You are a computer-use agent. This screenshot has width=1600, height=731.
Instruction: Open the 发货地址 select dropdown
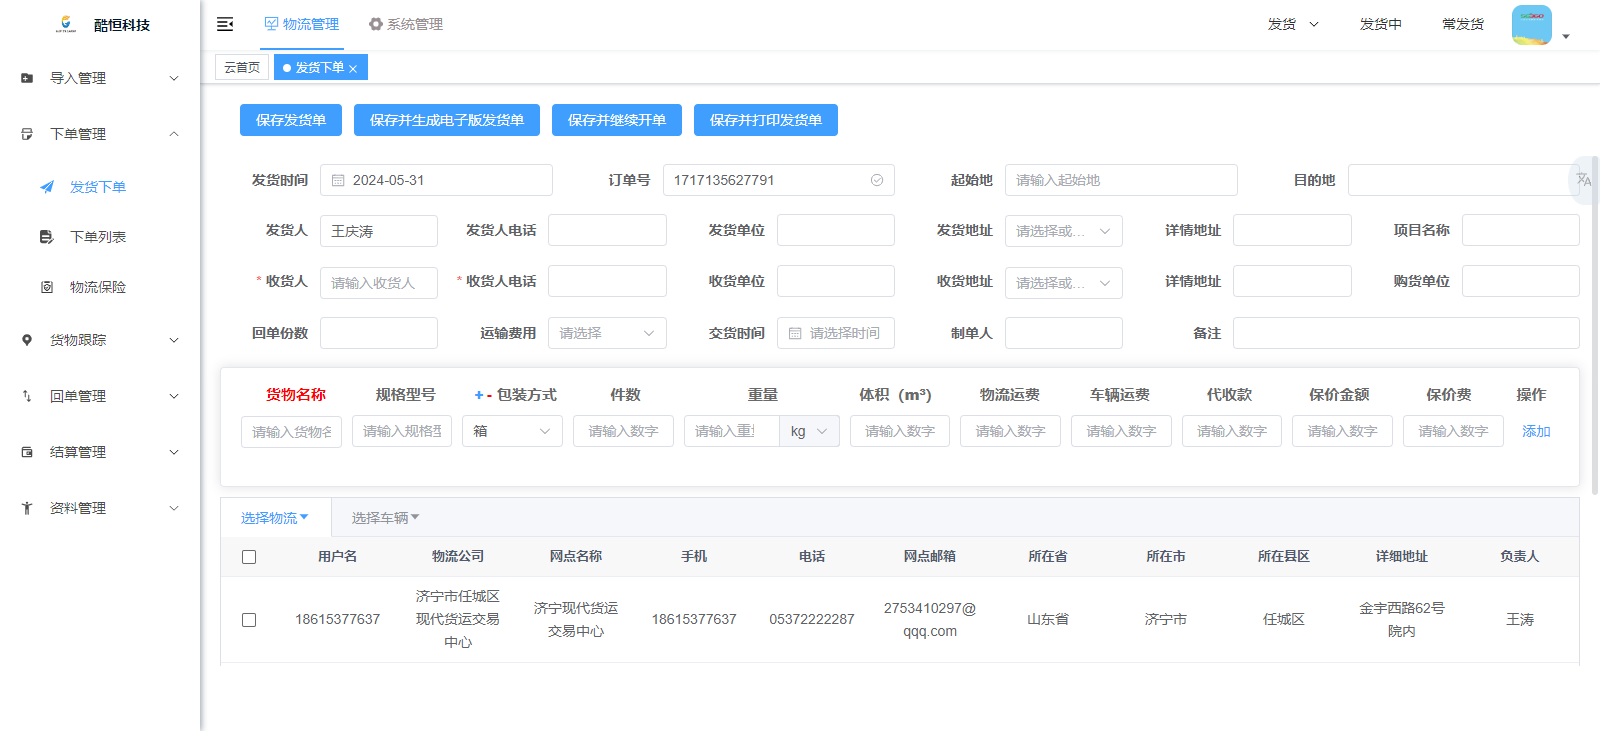tap(1064, 231)
